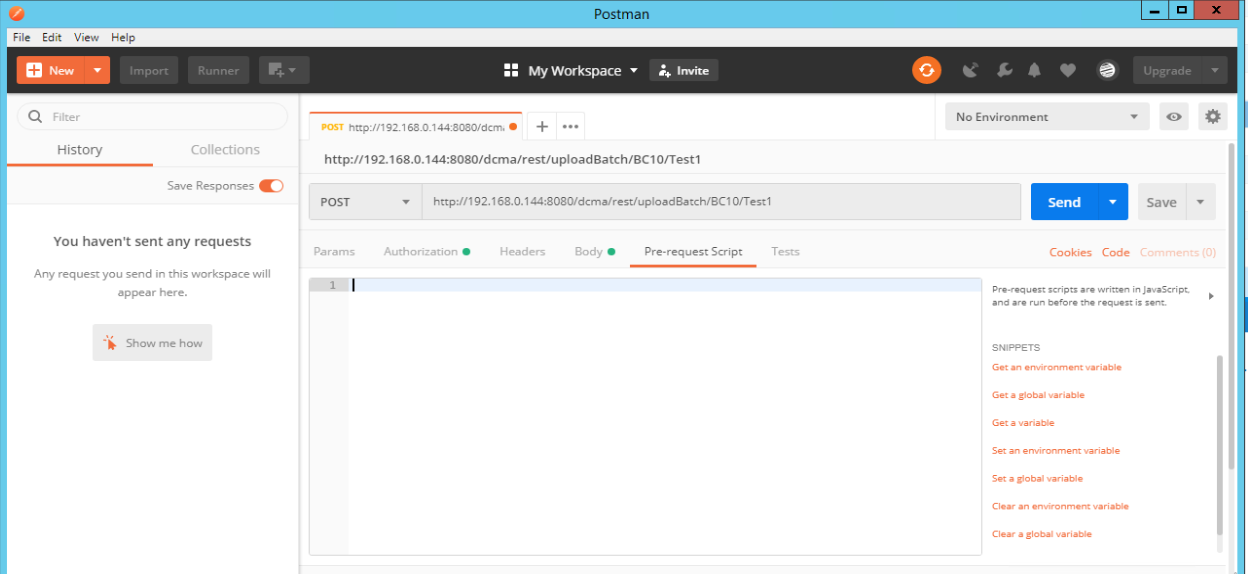Collapse the pre-request script info panel arrow
This screenshot has height=574, width=1248.
1211,296
